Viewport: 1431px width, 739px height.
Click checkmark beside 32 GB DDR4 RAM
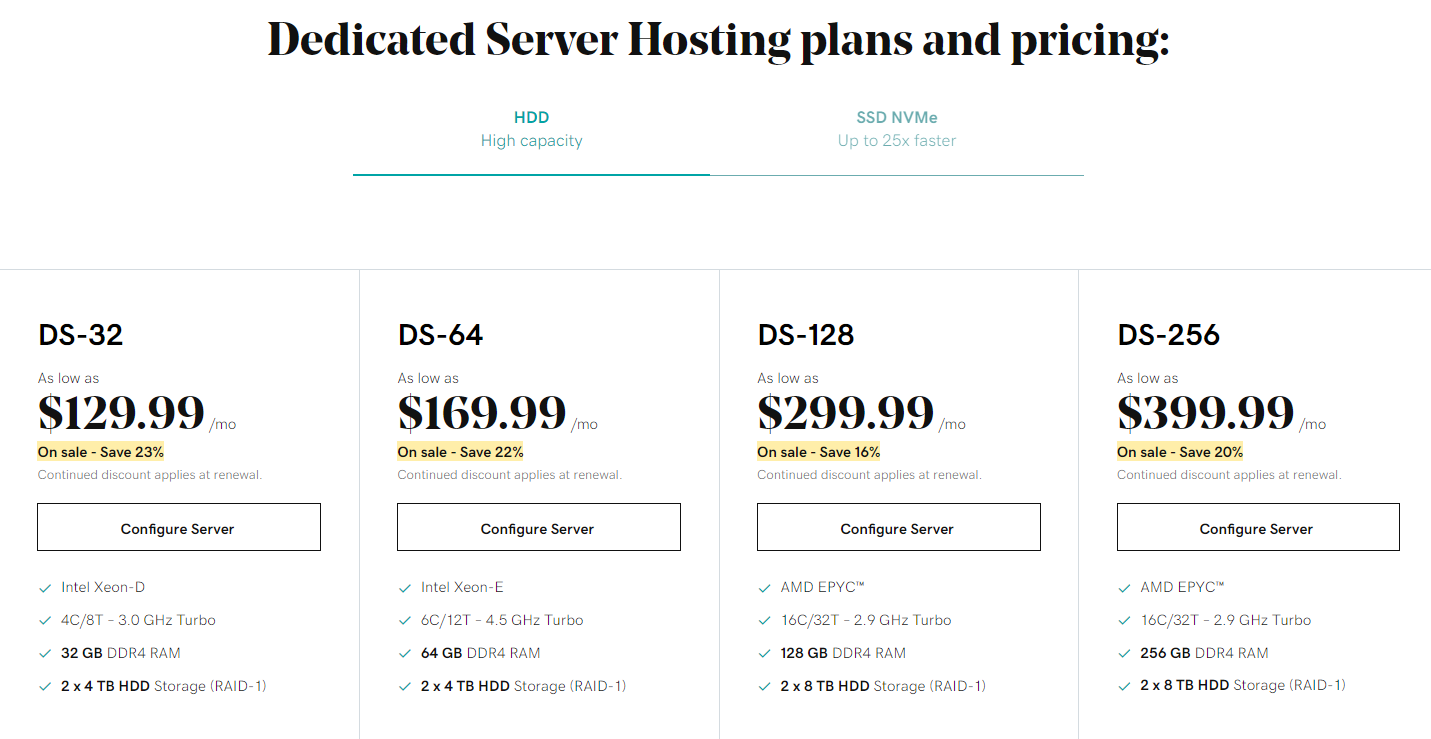coord(45,654)
